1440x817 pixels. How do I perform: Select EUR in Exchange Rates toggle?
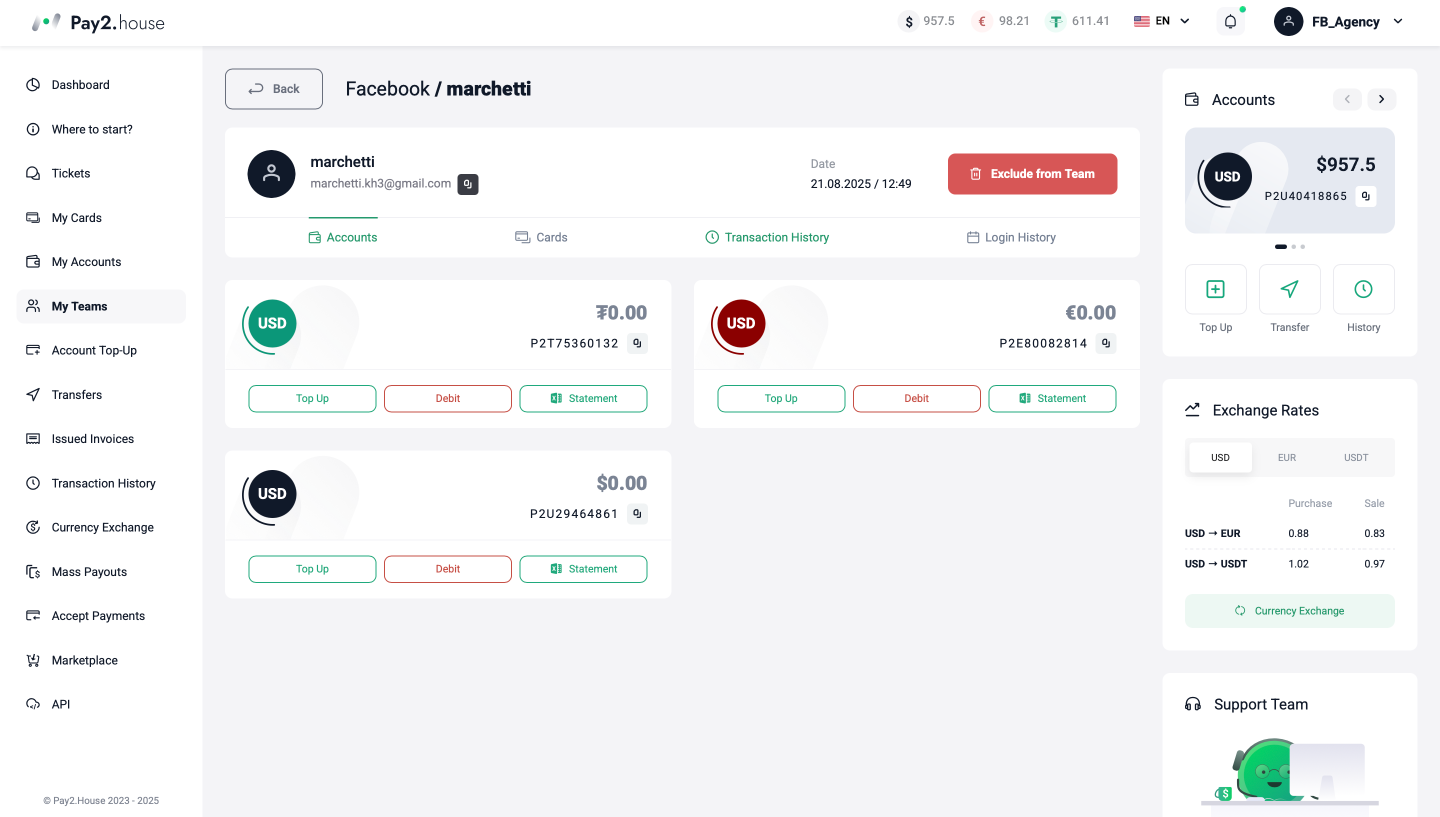tap(1287, 458)
